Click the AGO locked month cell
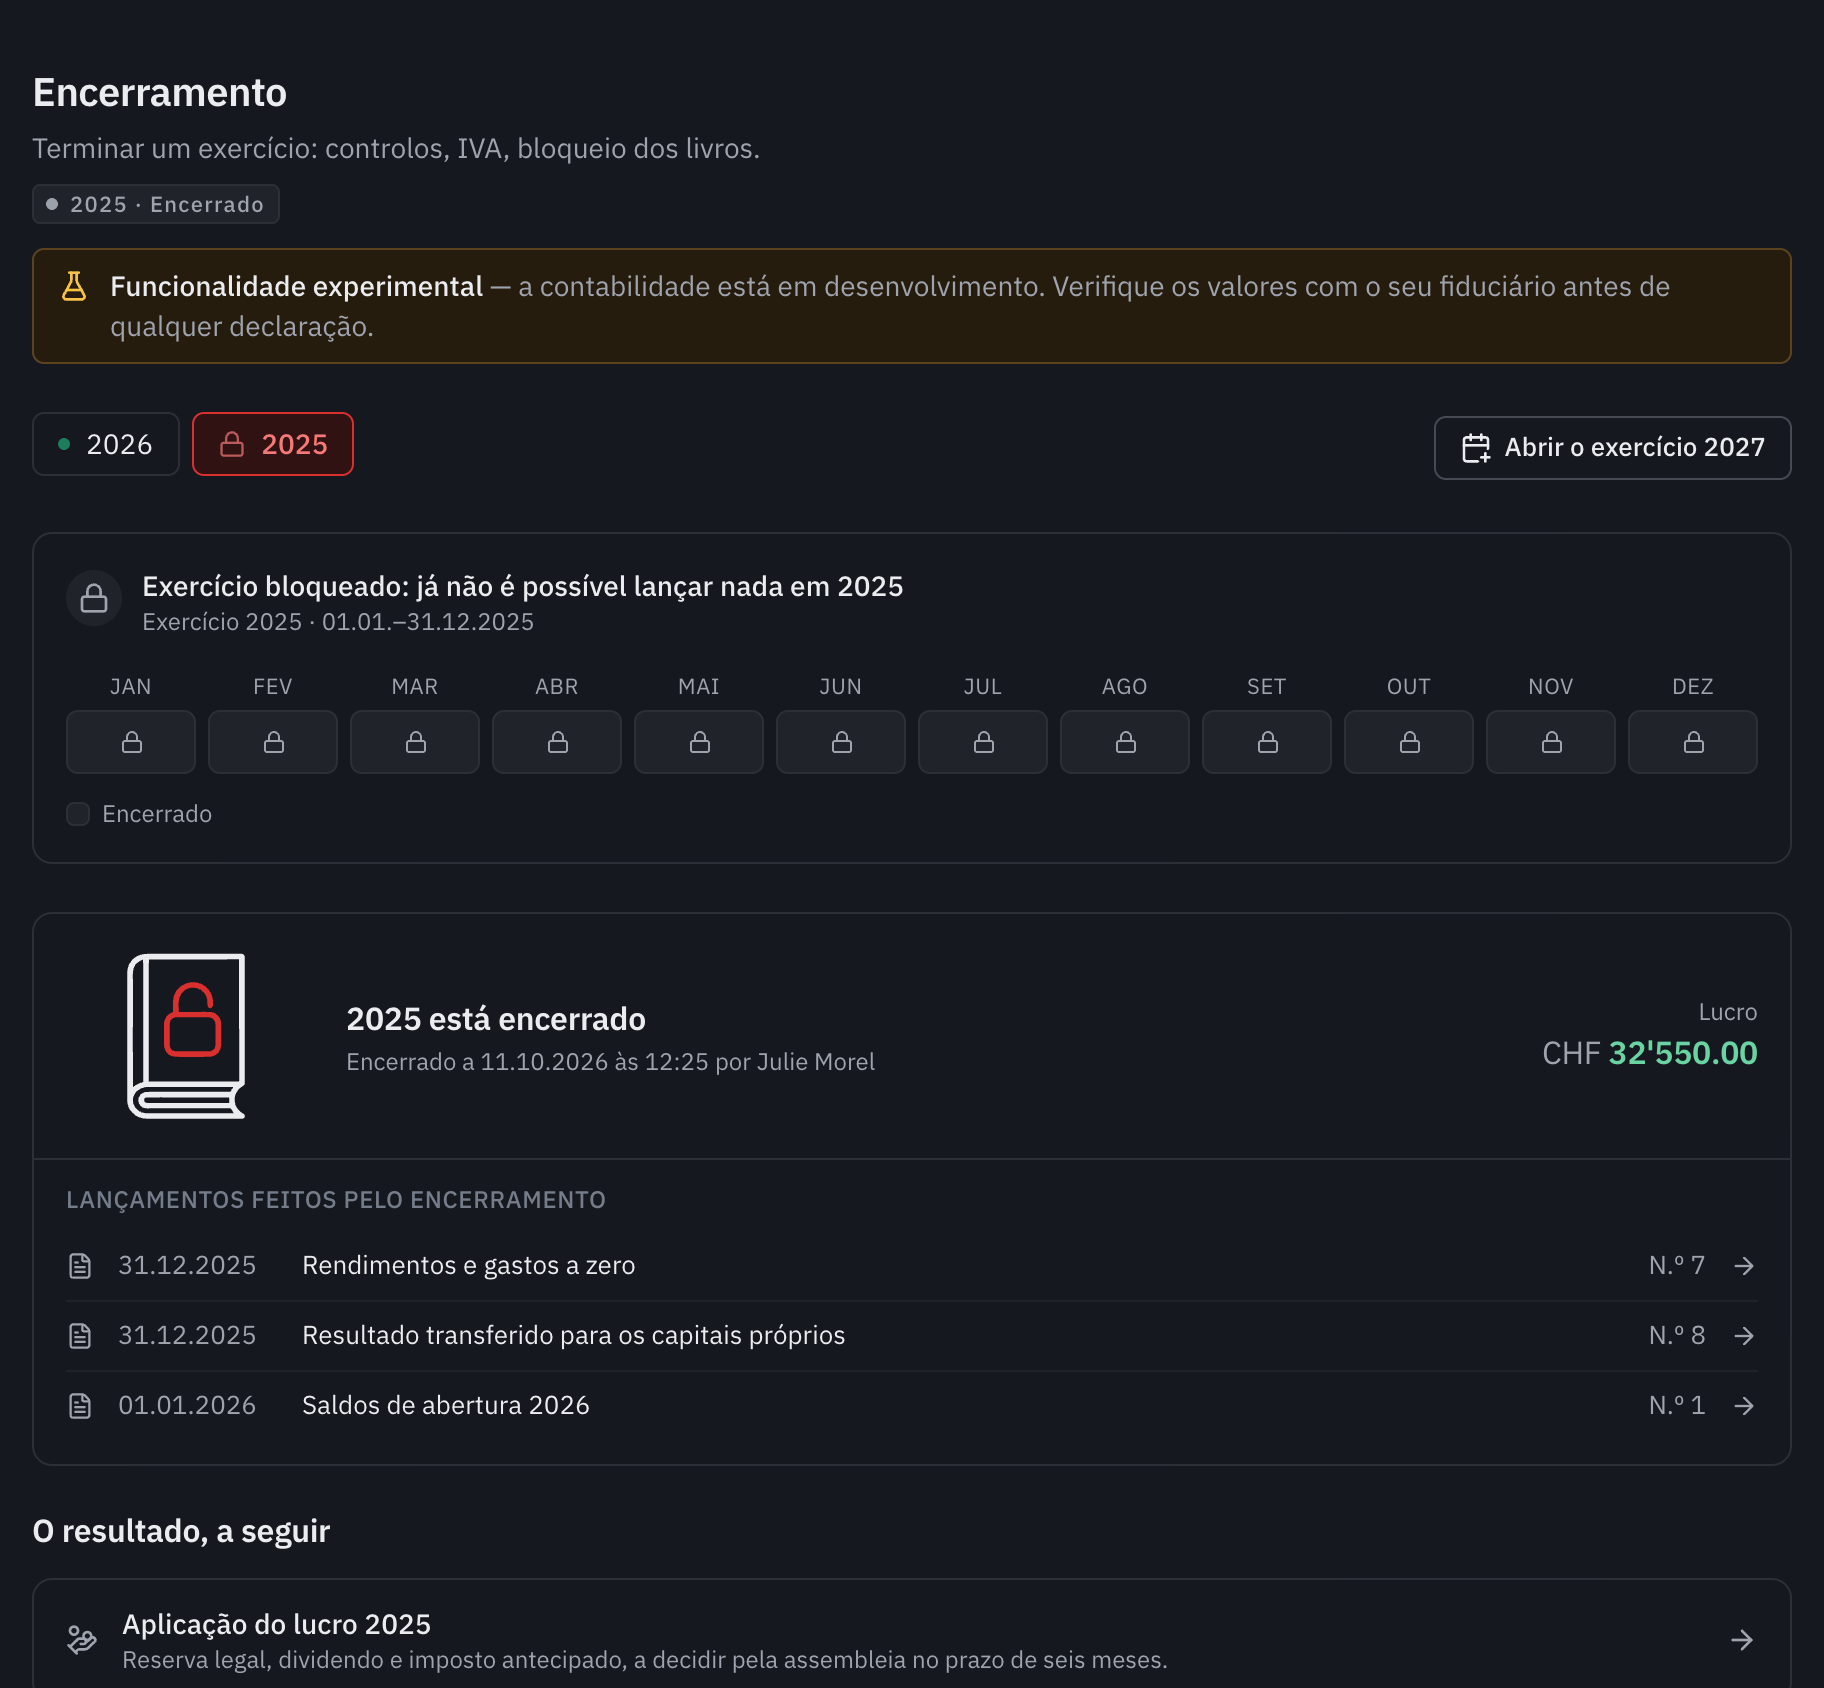 [1125, 742]
